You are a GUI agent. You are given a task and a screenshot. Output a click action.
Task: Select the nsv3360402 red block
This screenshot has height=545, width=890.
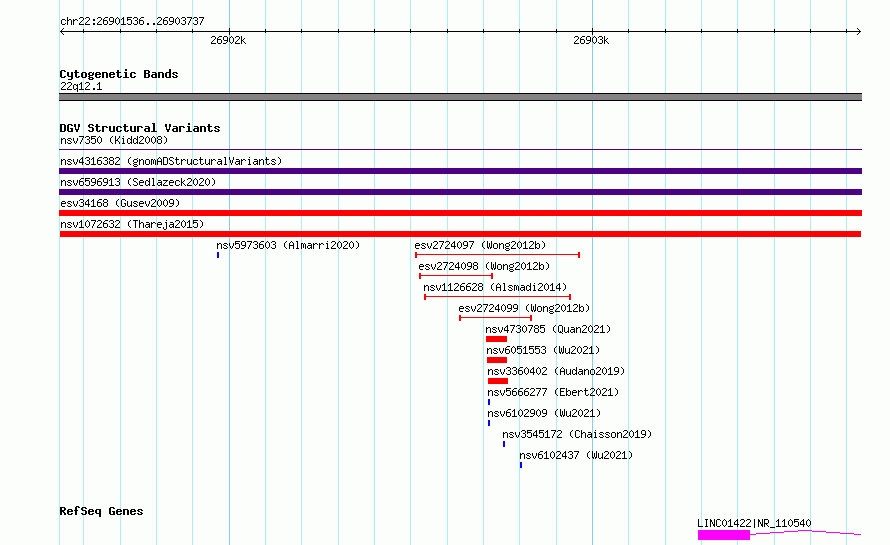pyautogui.click(x=498, y=381)
